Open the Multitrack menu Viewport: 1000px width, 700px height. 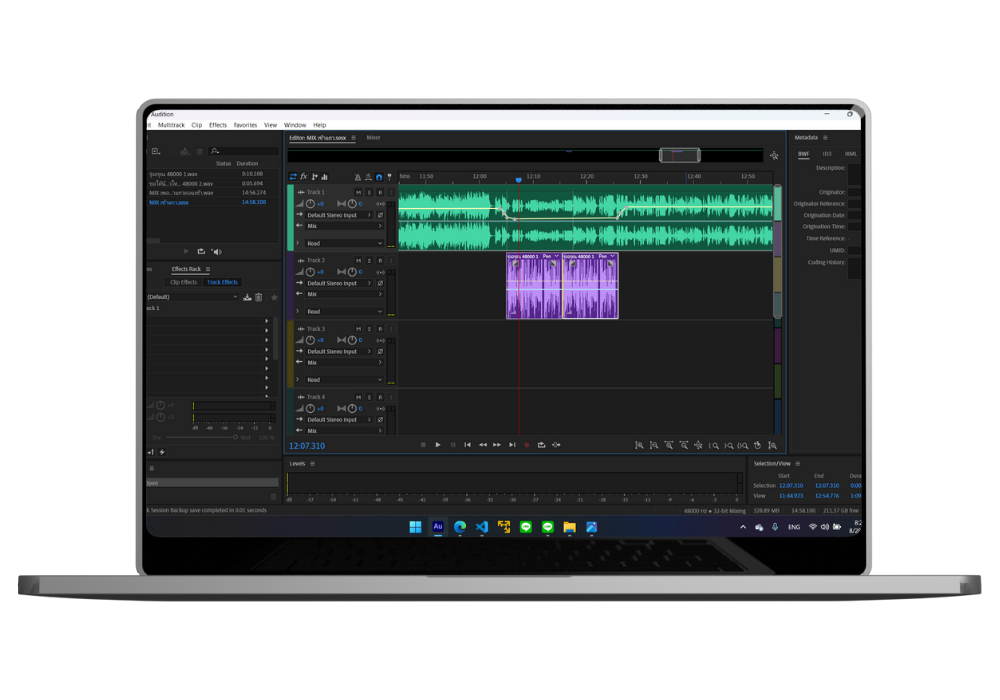(x=171, y=125)
